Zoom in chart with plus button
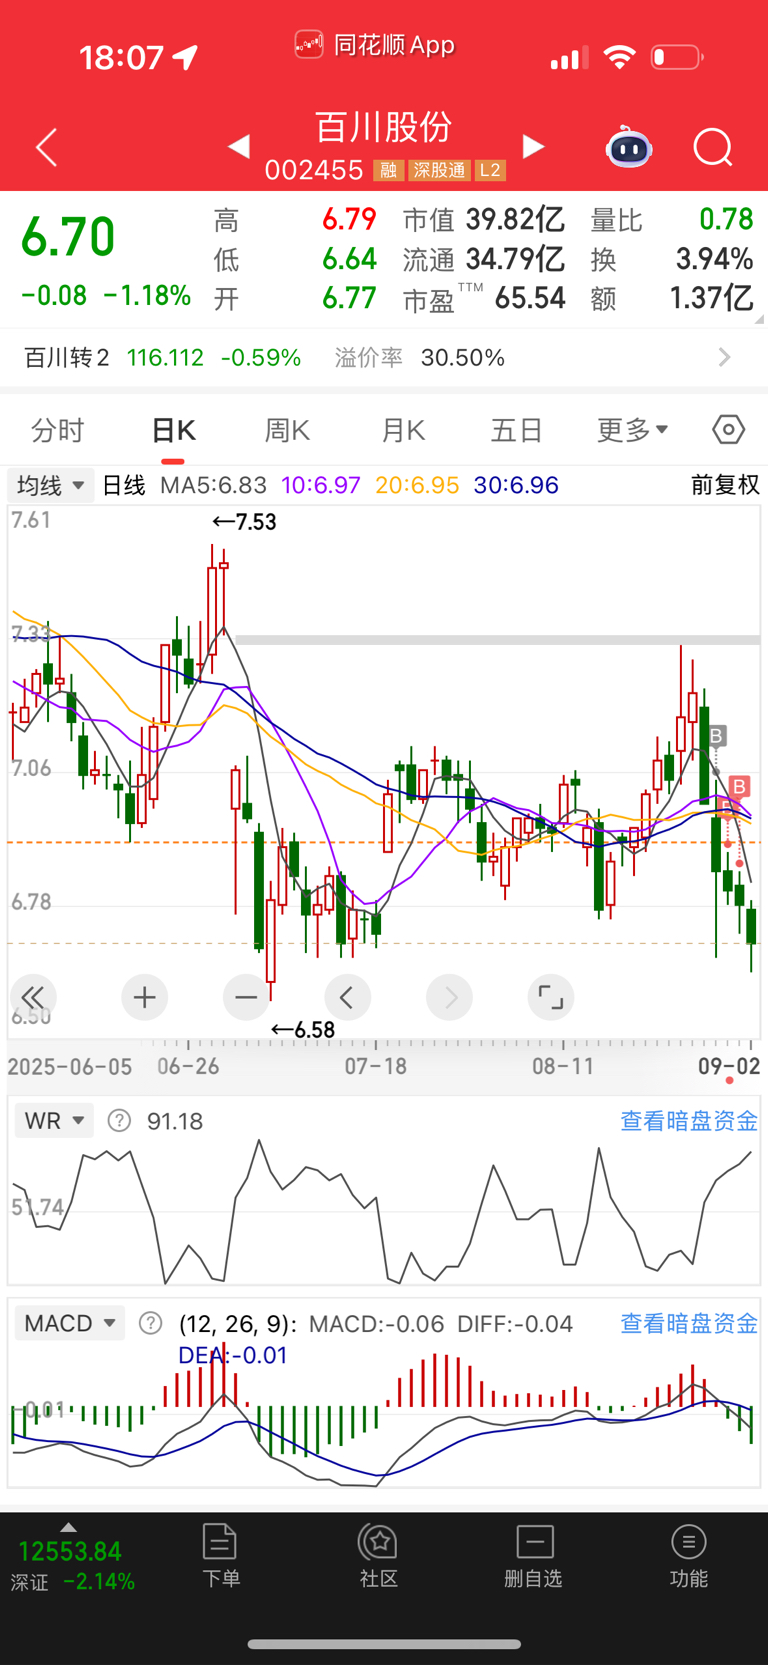This screenshot has width=769, height=1665. tap(145, 997)
